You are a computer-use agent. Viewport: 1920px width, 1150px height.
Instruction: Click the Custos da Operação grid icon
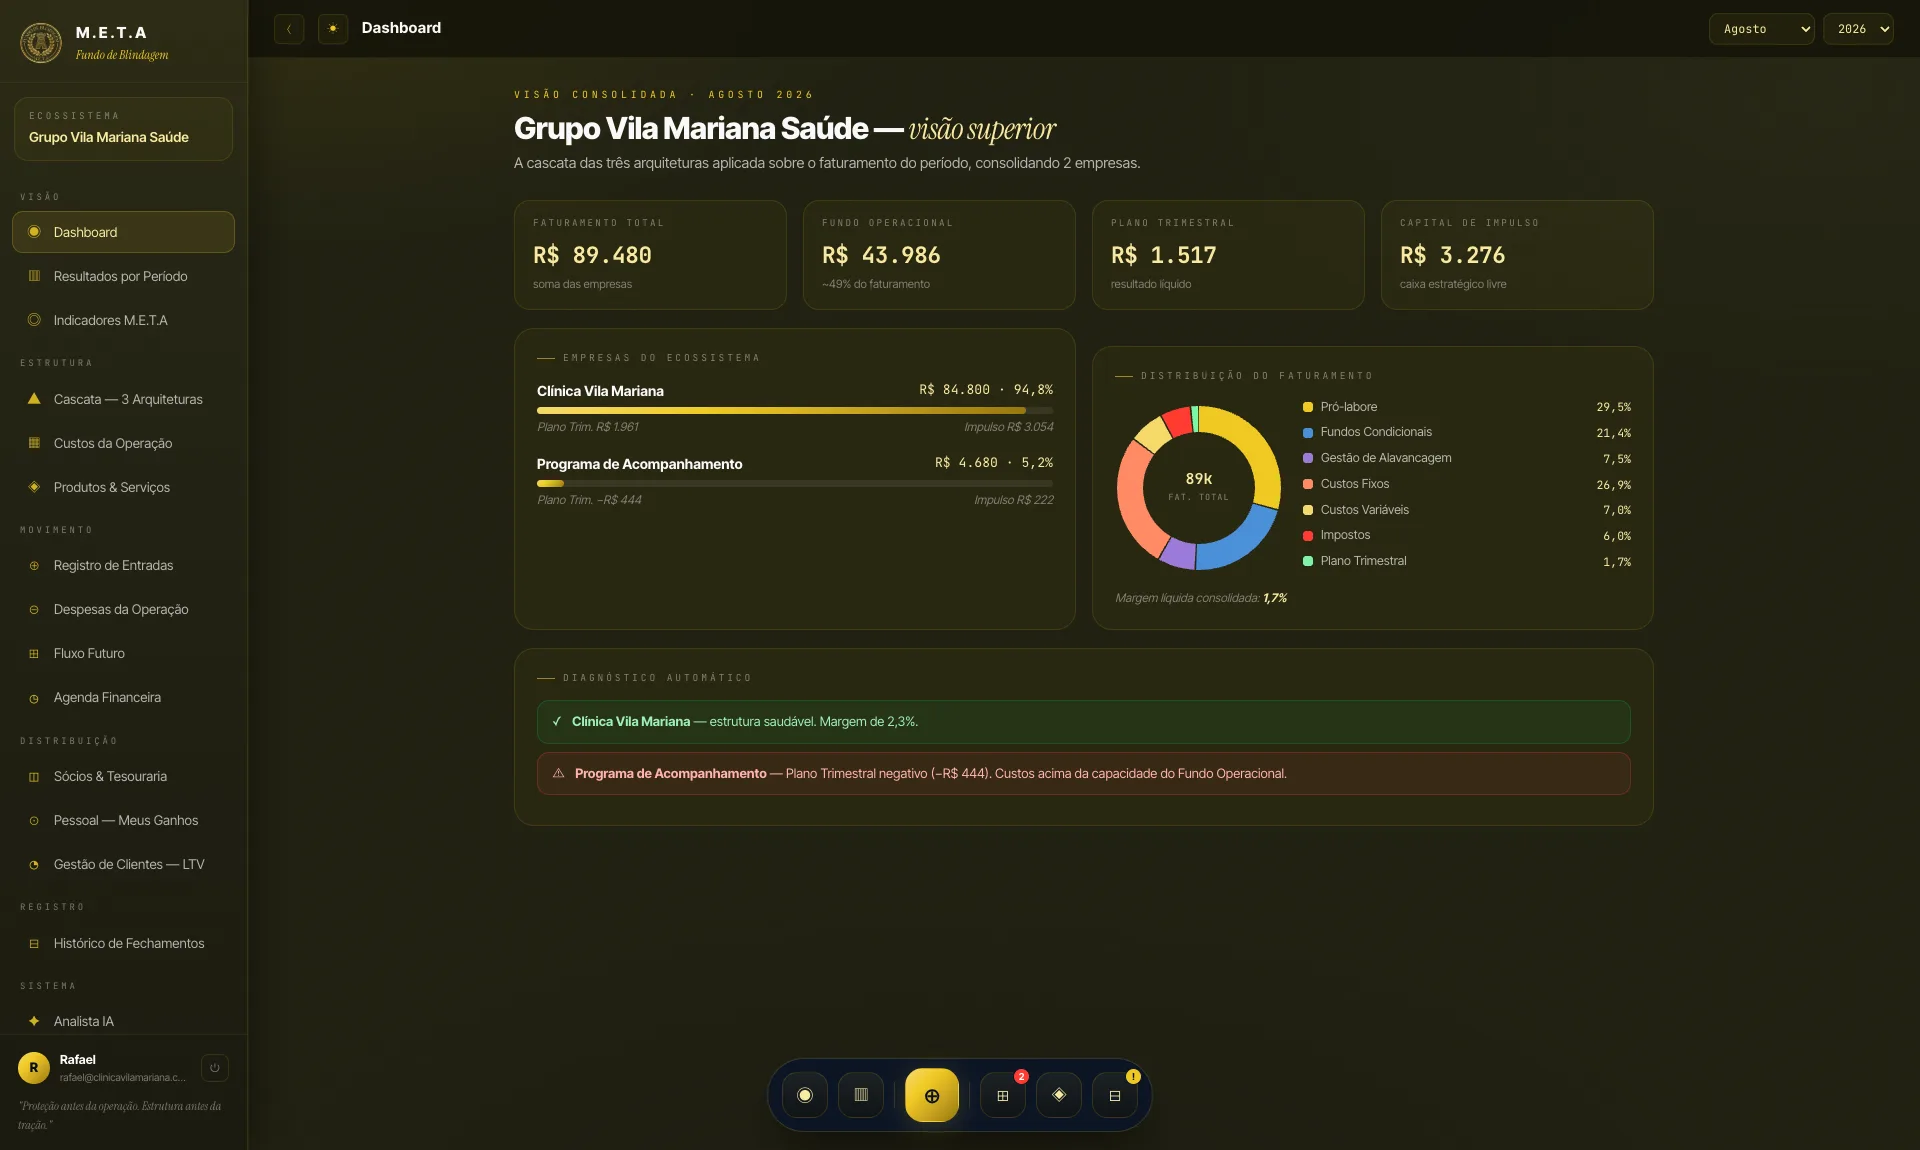[x=34, y=443]
